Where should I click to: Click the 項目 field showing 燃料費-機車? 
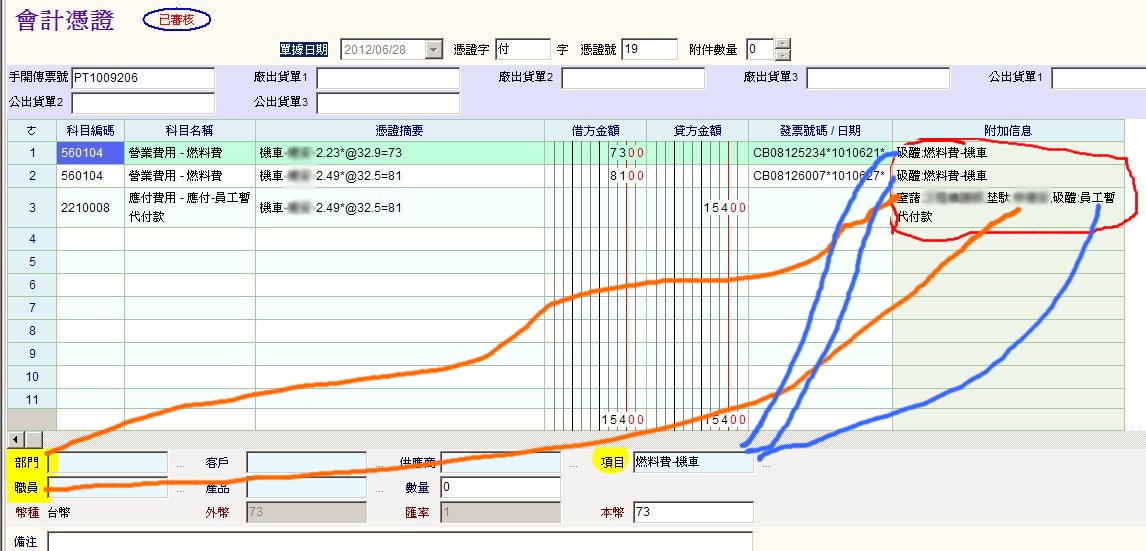692,462
